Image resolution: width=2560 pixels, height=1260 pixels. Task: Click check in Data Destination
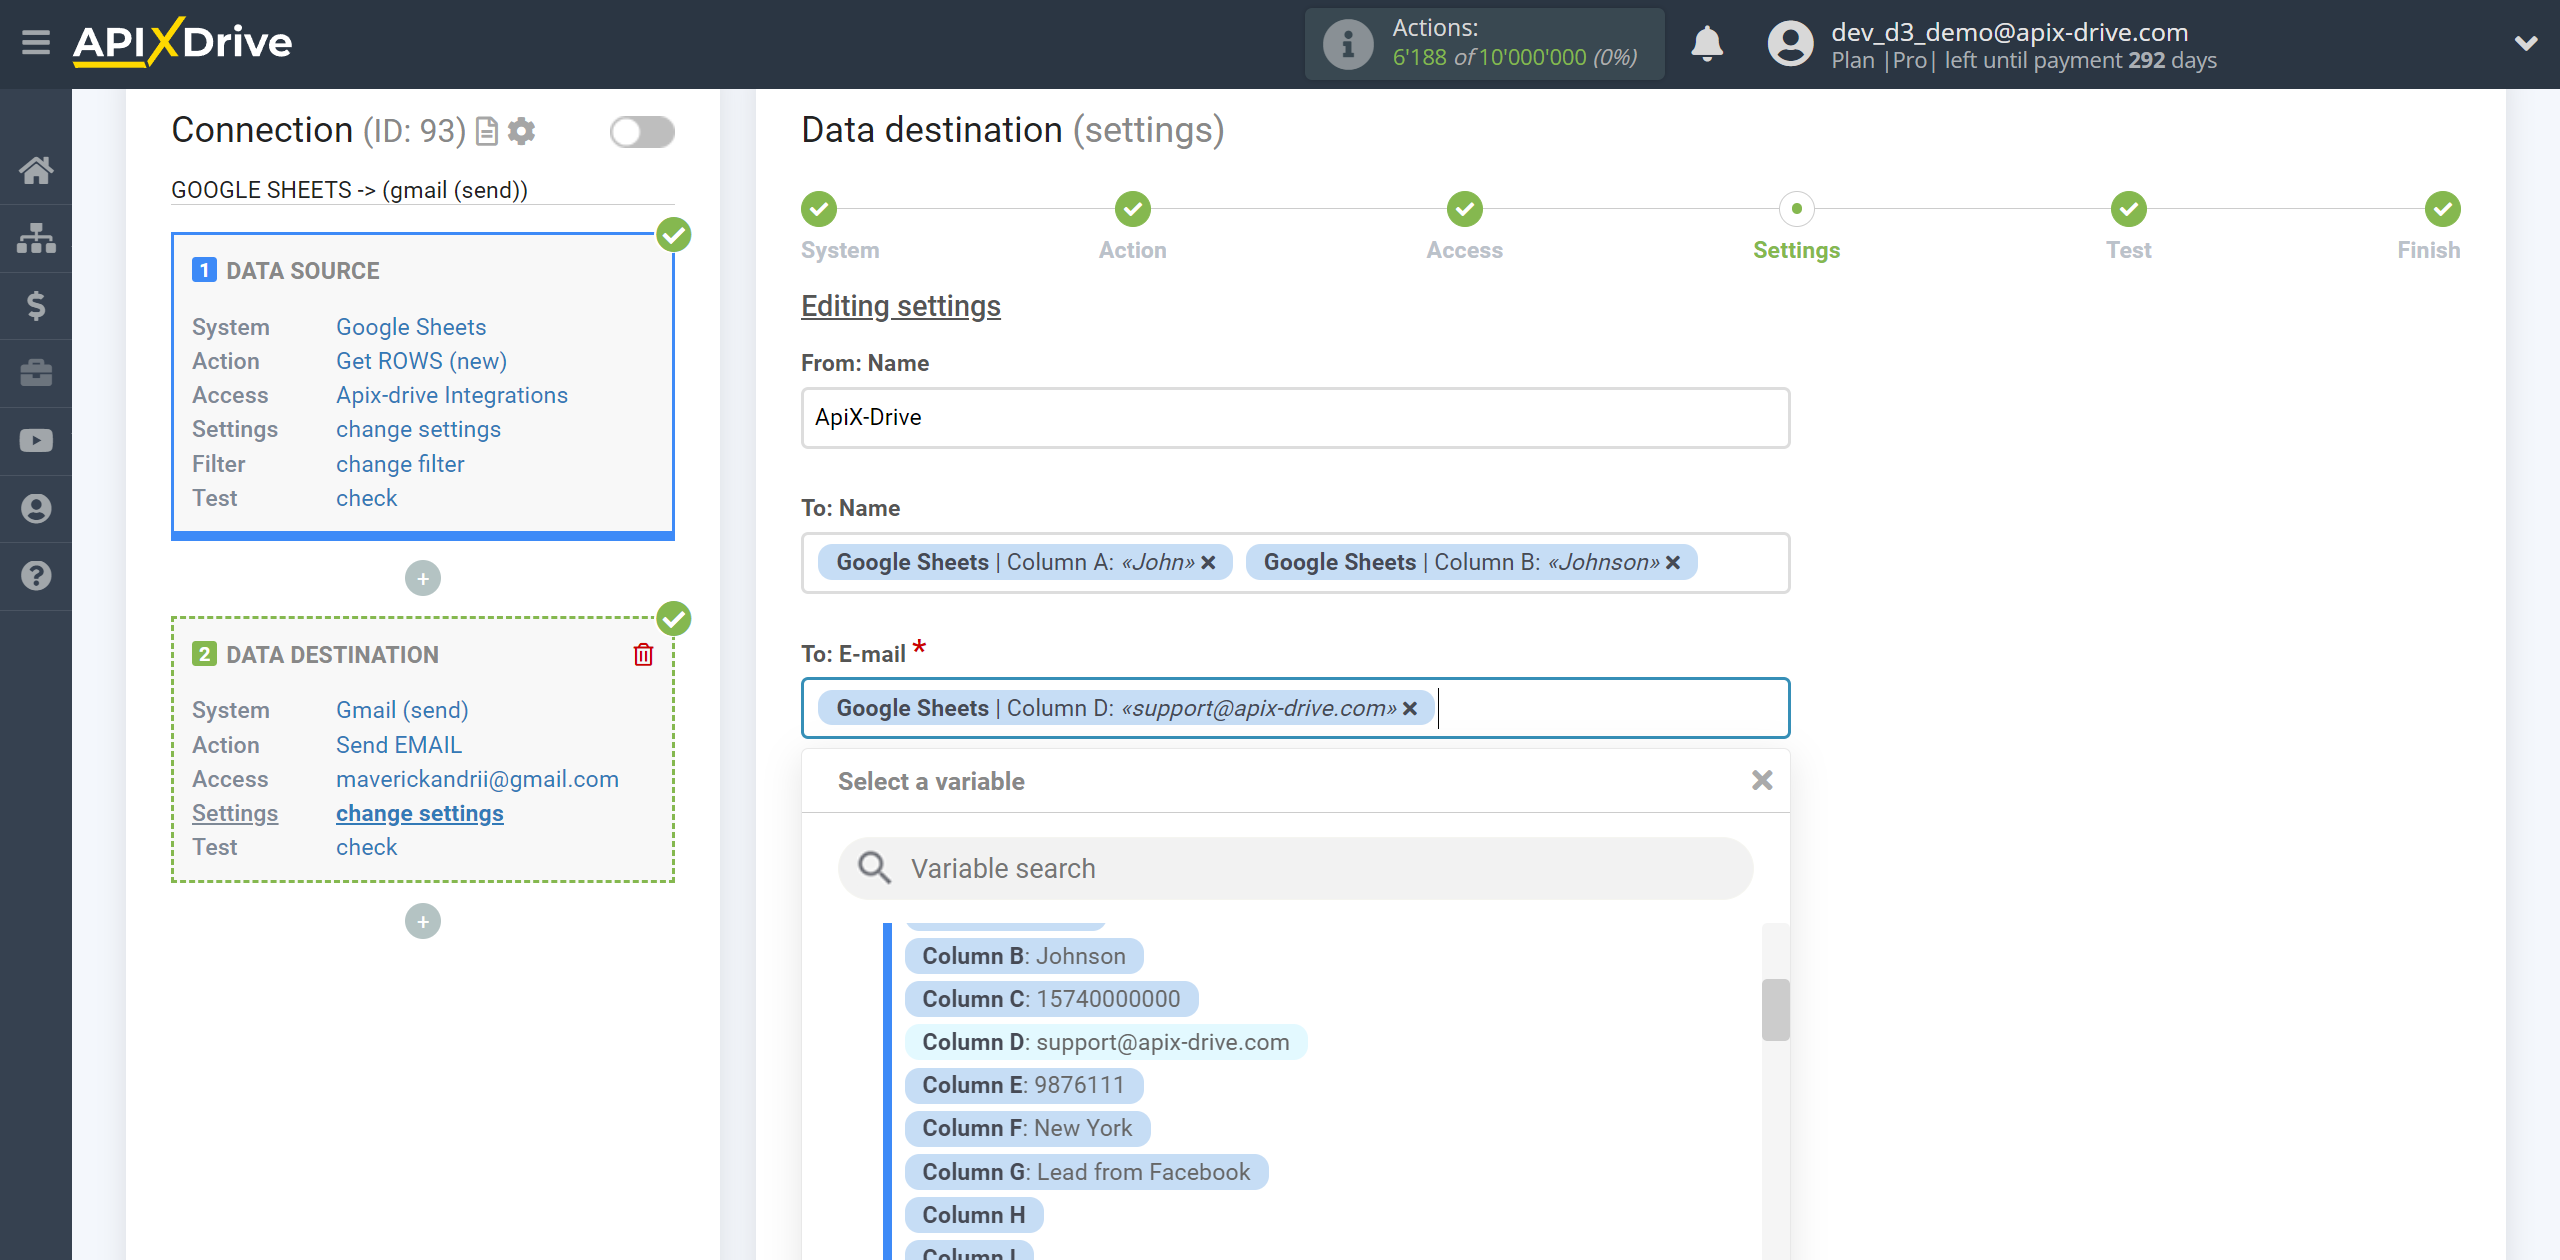[x=366, y=847]
